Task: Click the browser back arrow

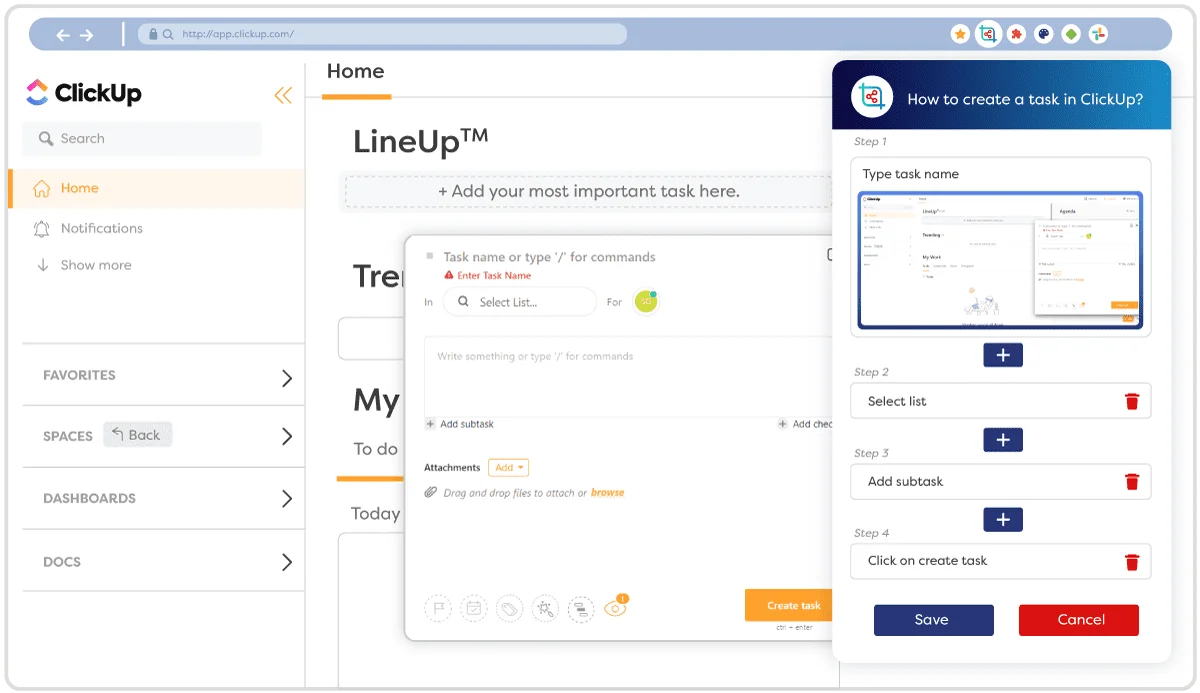Action: click(x=63, y=35)
